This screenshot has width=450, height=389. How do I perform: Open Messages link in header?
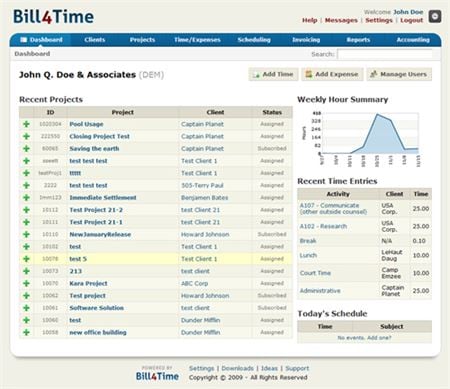341,20
